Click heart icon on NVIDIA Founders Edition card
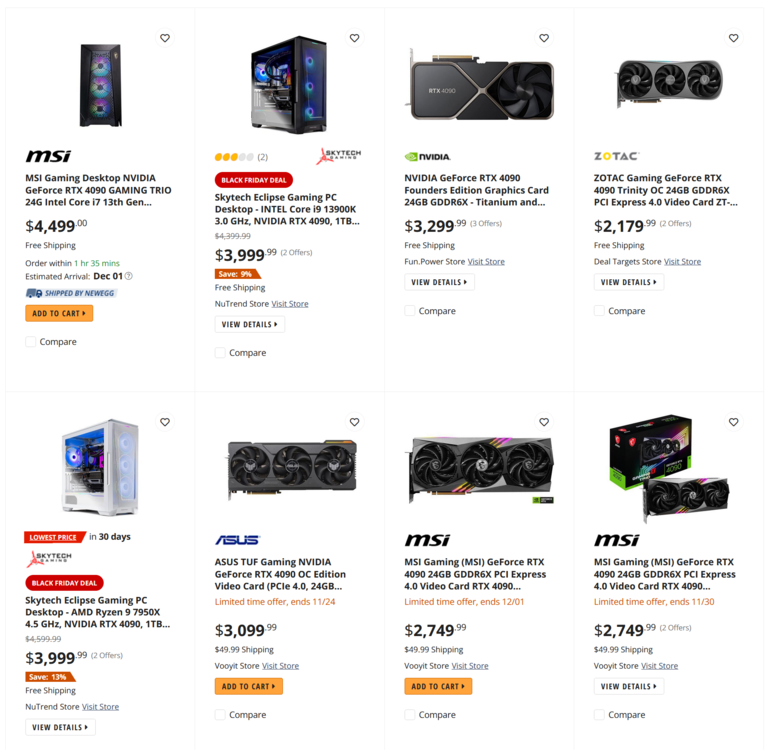The width and height of the screenshot is (771, 750). (x=544, y=38)
